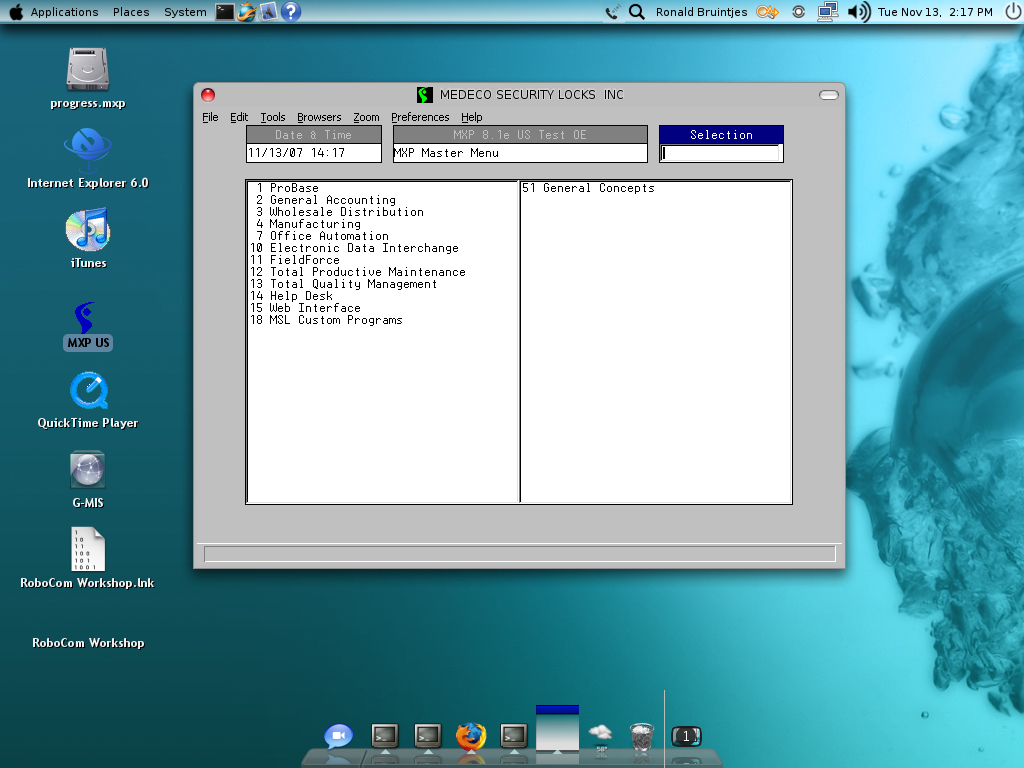Open the search magnifier in top panel
The height and width of the screenshot is (768, 1024).
pyautogui.click(x=637, y=12)
